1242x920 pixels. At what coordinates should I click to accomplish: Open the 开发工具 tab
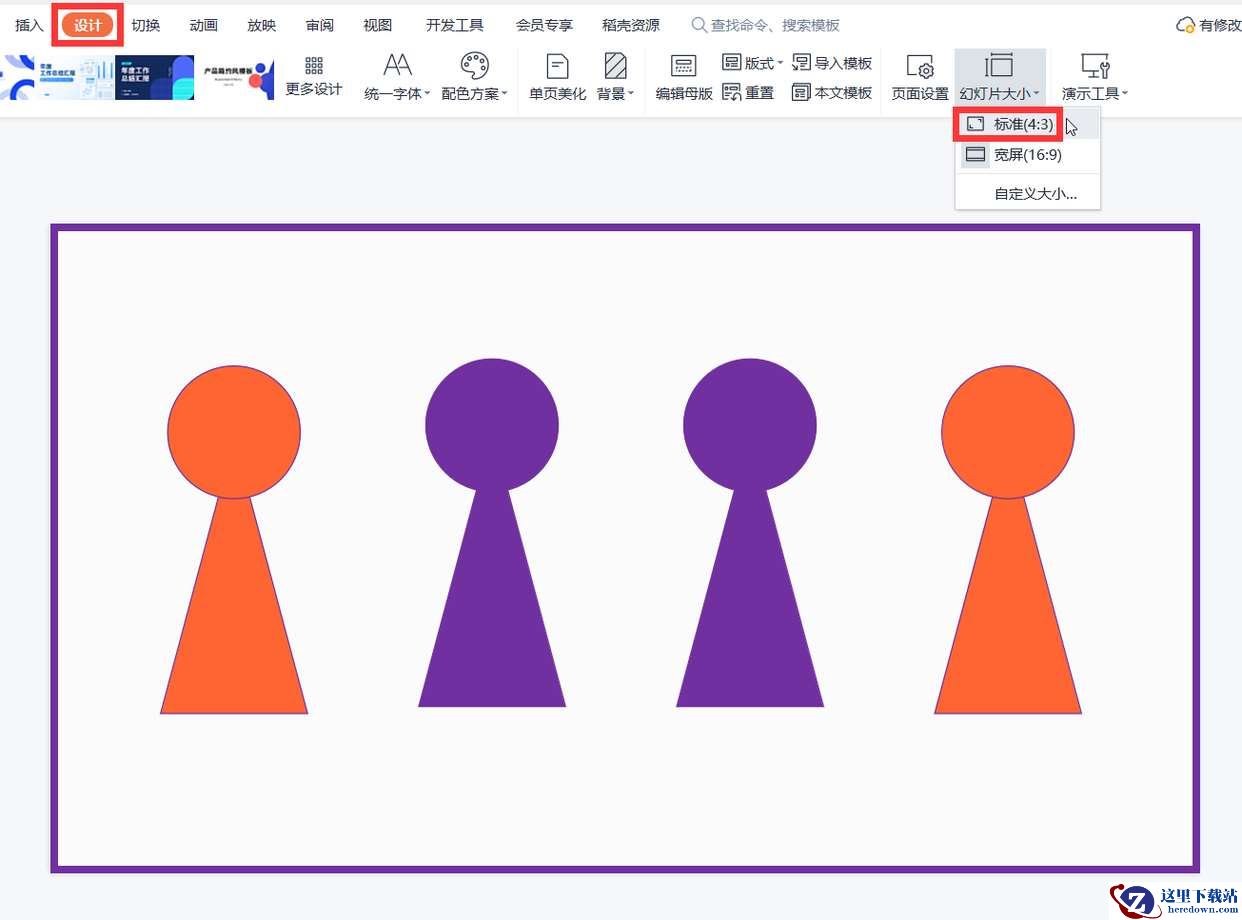(x=455, y=25)
